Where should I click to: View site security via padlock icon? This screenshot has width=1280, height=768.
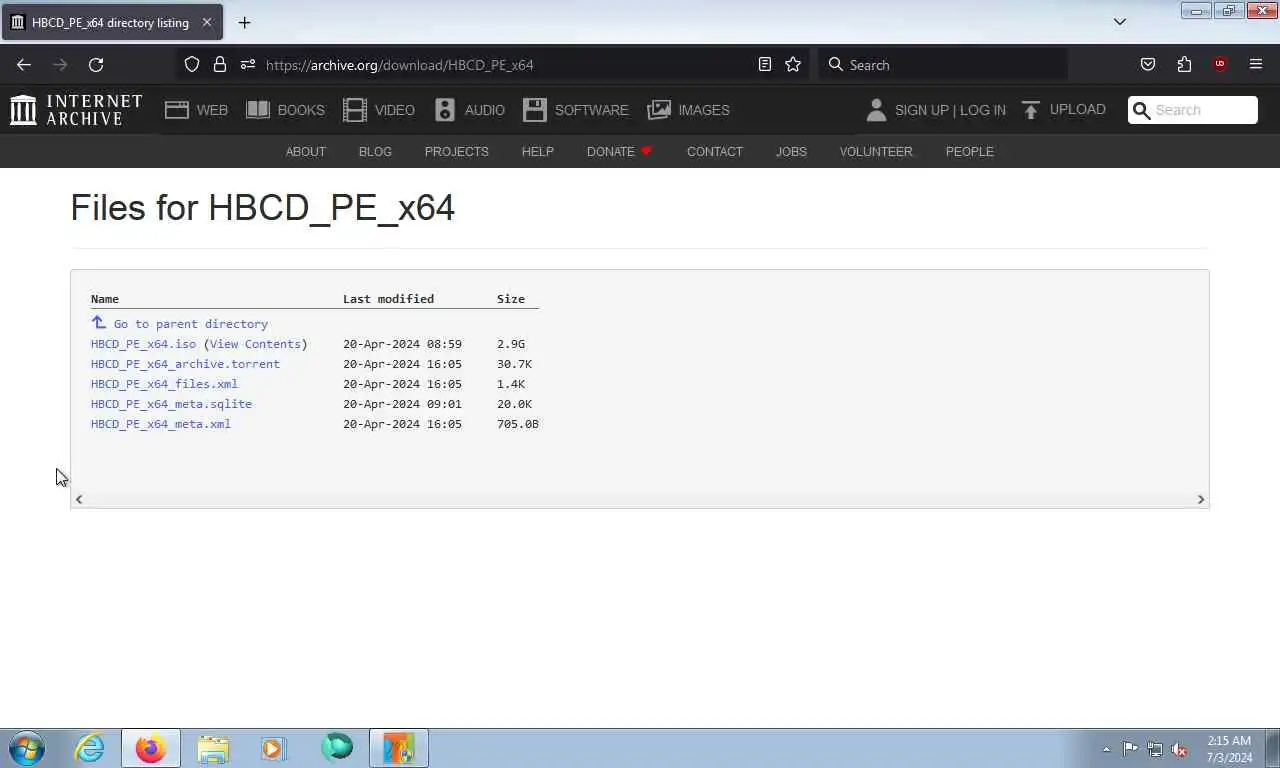(220, 64)
